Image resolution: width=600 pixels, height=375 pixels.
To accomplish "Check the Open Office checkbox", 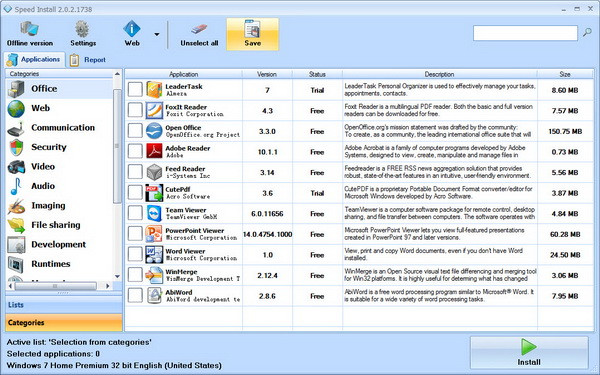I will pos(135,131).
